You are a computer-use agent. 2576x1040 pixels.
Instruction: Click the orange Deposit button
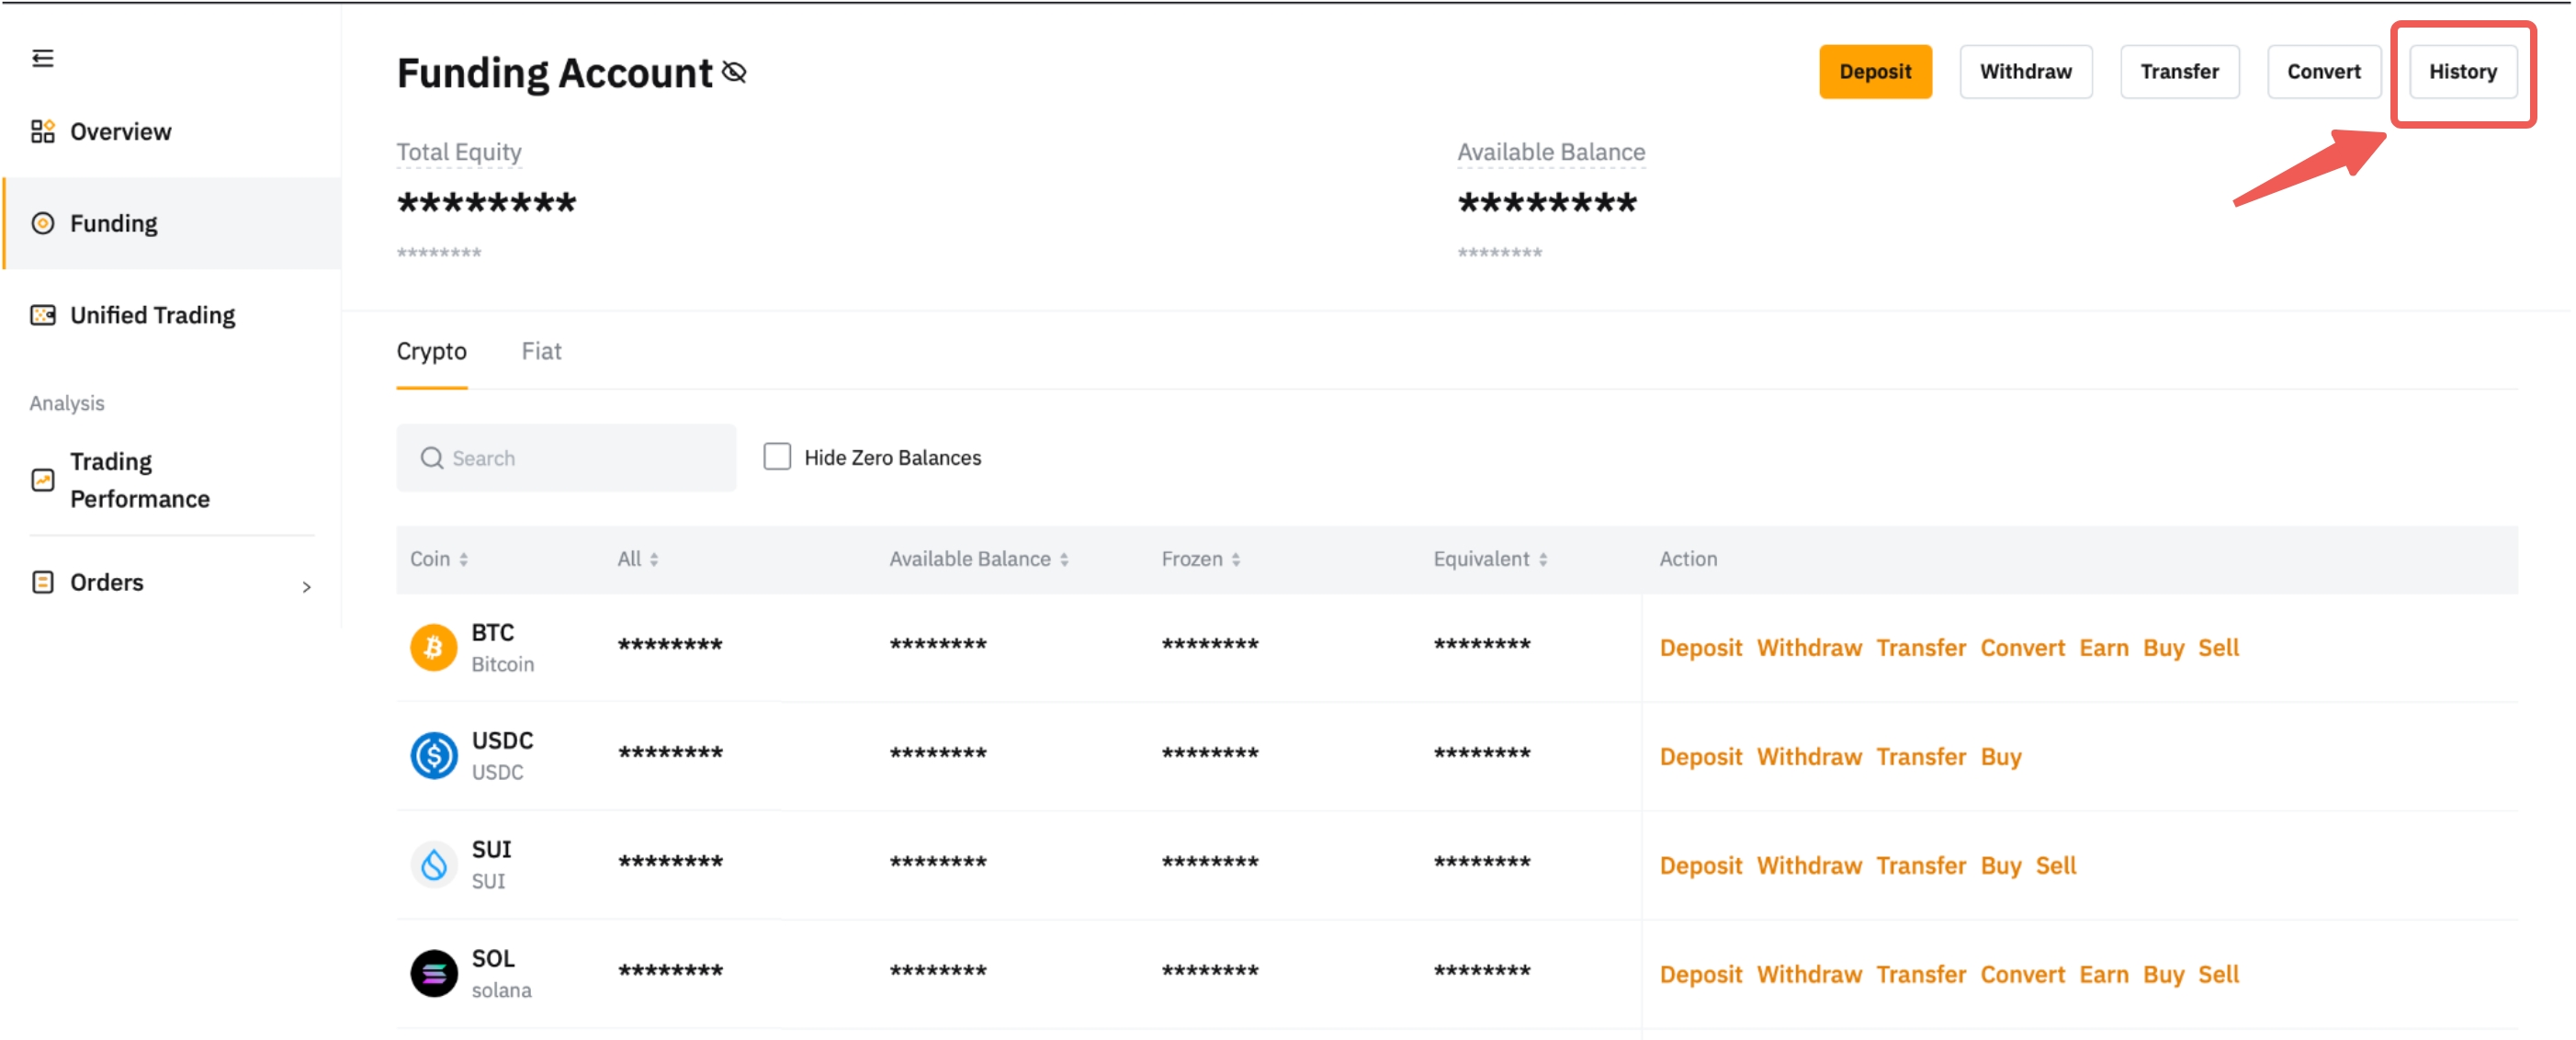(1874, 72)
